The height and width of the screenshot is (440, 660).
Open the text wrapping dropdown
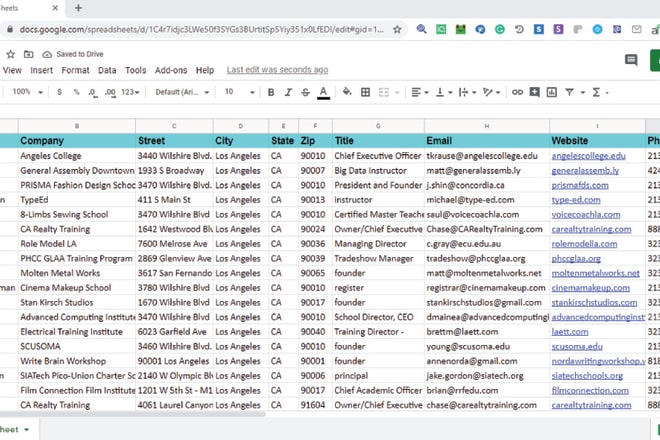point(467,92)
